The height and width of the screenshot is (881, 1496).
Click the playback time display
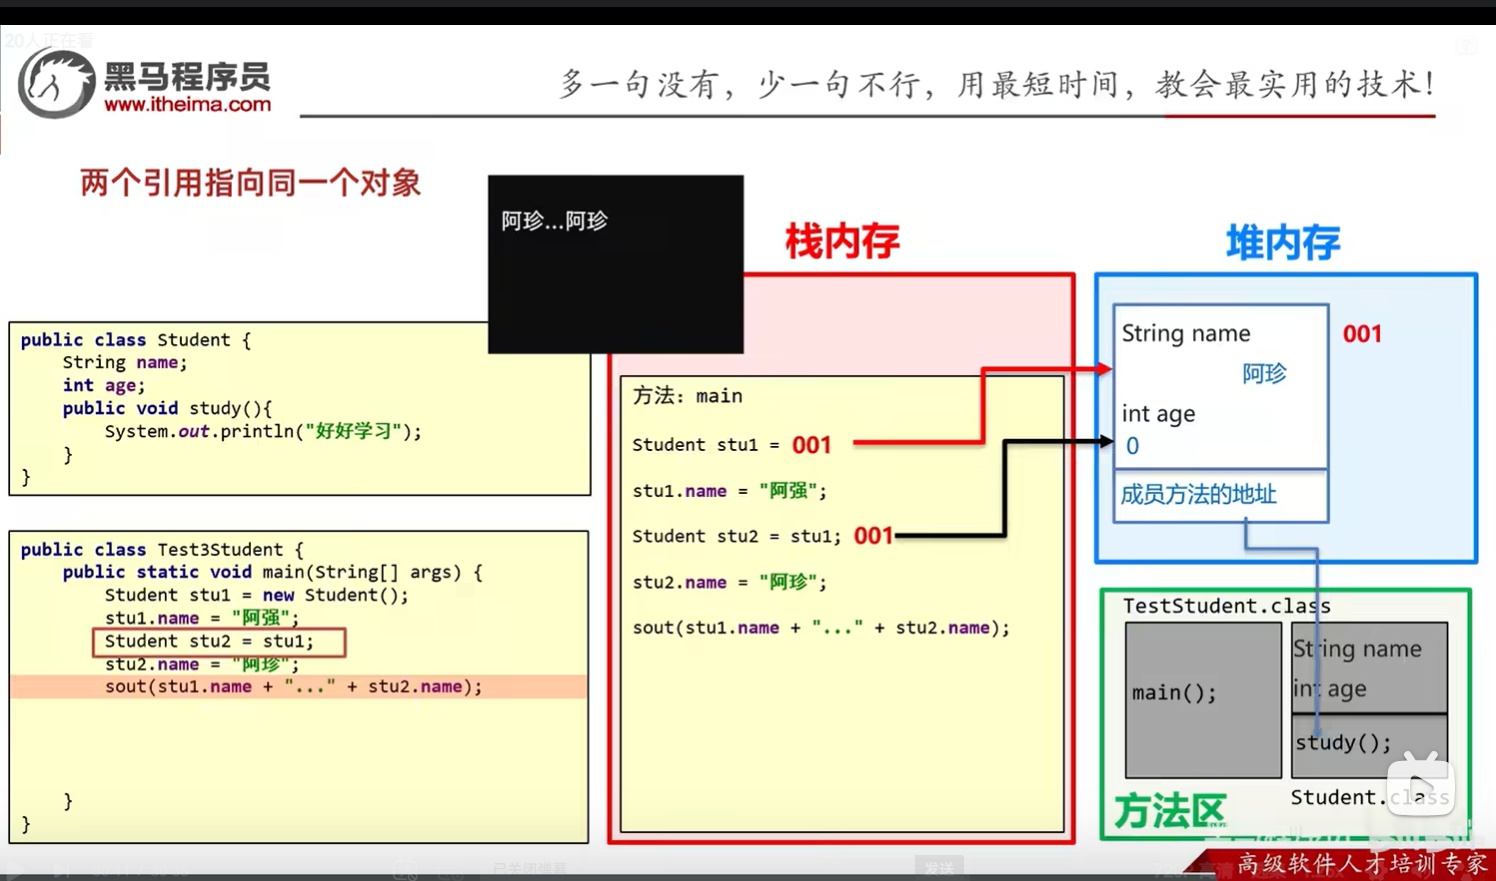coord(140,868)
